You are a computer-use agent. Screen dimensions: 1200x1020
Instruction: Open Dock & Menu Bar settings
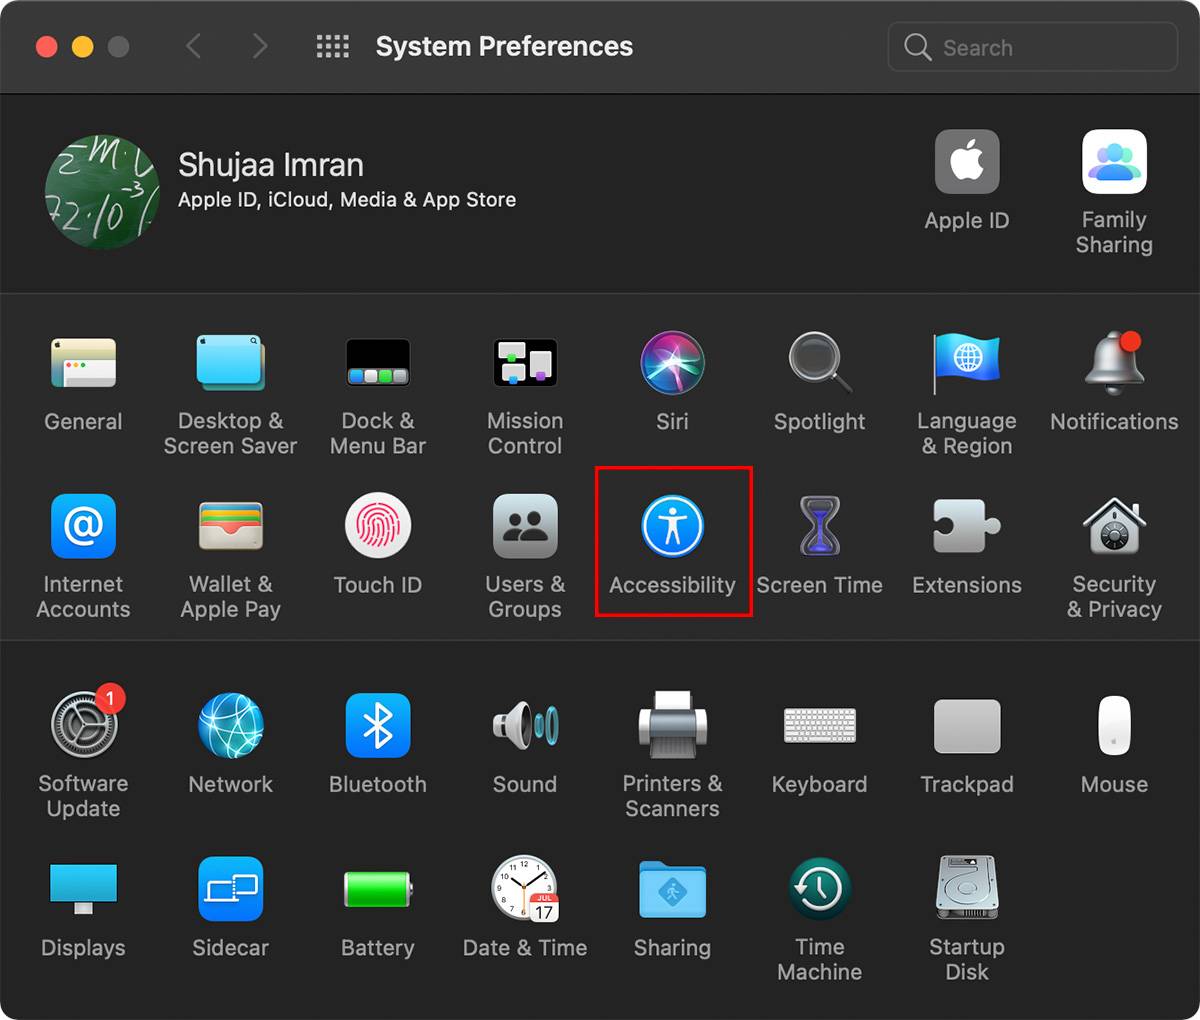coord(377,364)
